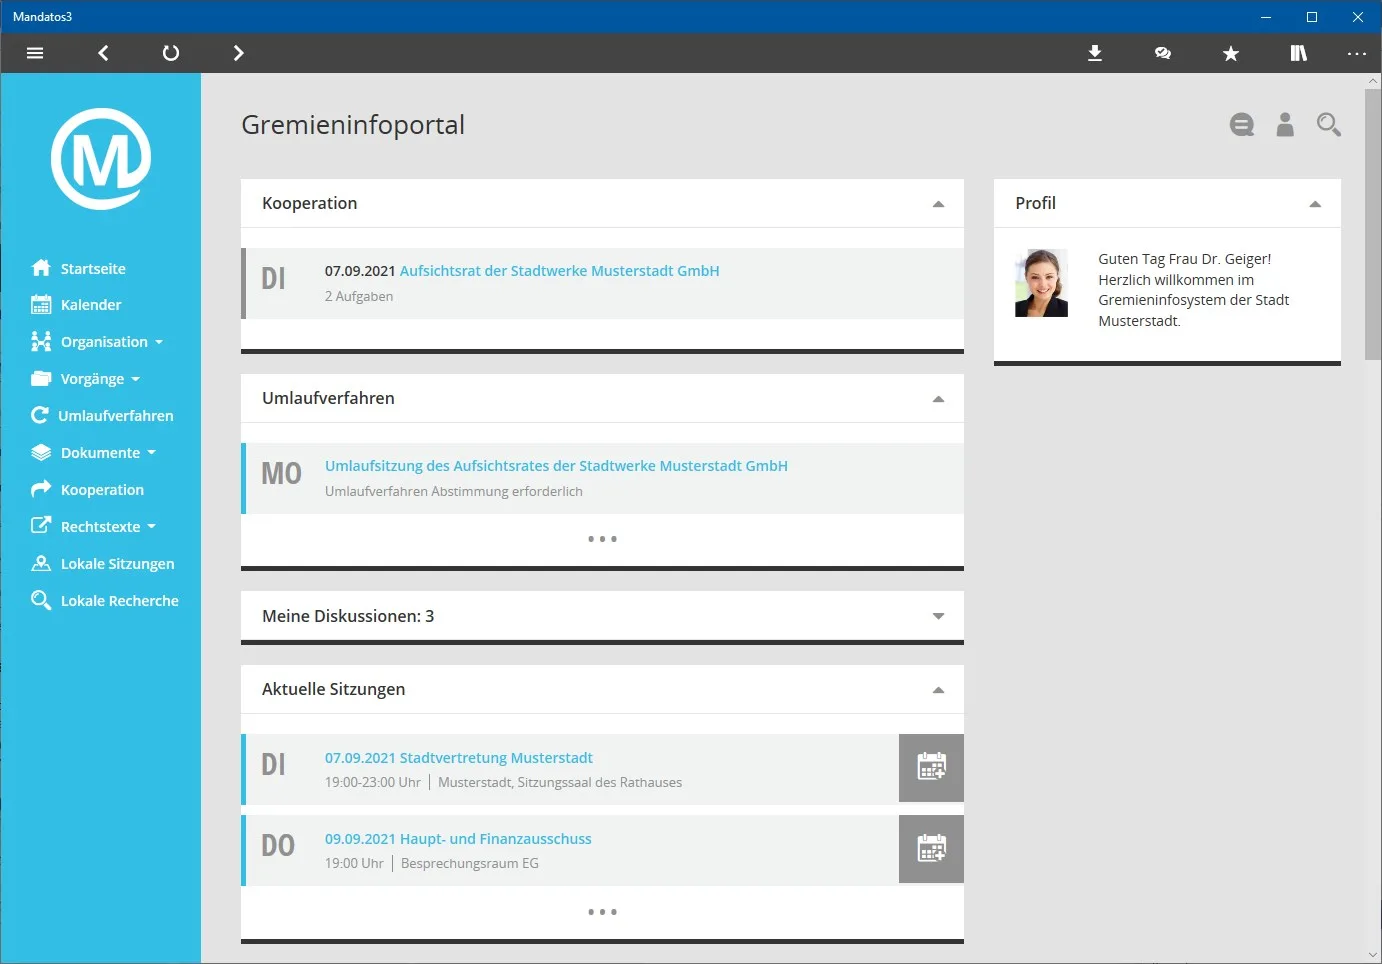Click the discussion bubble icon beside page title
Viewport: 1382px width, 964px height.
click(x=1242, y=125)
